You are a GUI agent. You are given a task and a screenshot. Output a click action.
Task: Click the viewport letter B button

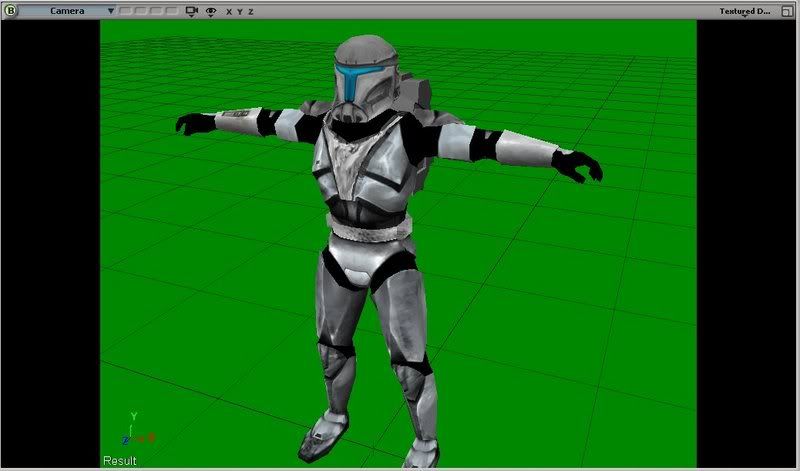pos(10,11)
